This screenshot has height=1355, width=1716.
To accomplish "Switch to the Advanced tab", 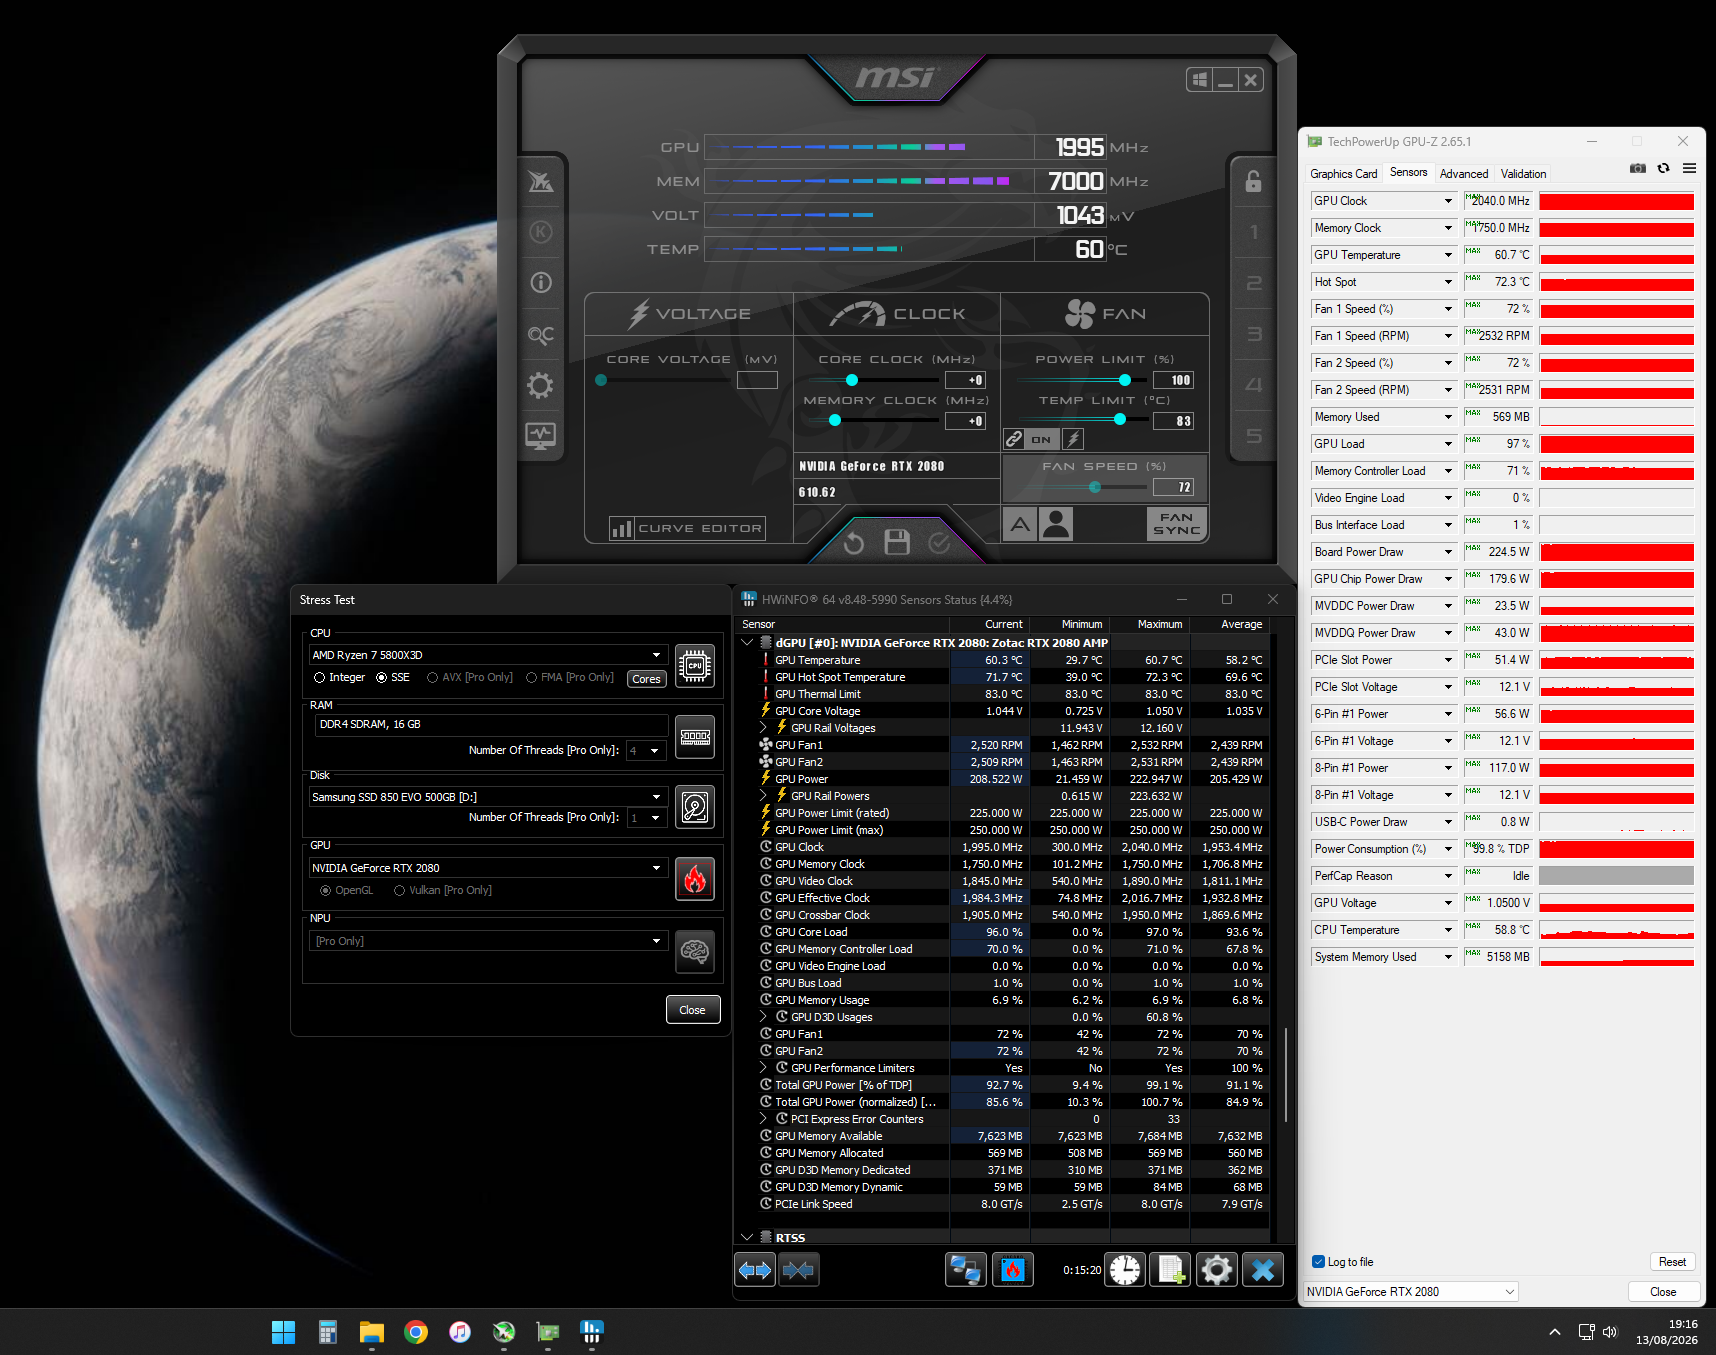I will (1464, 174).
